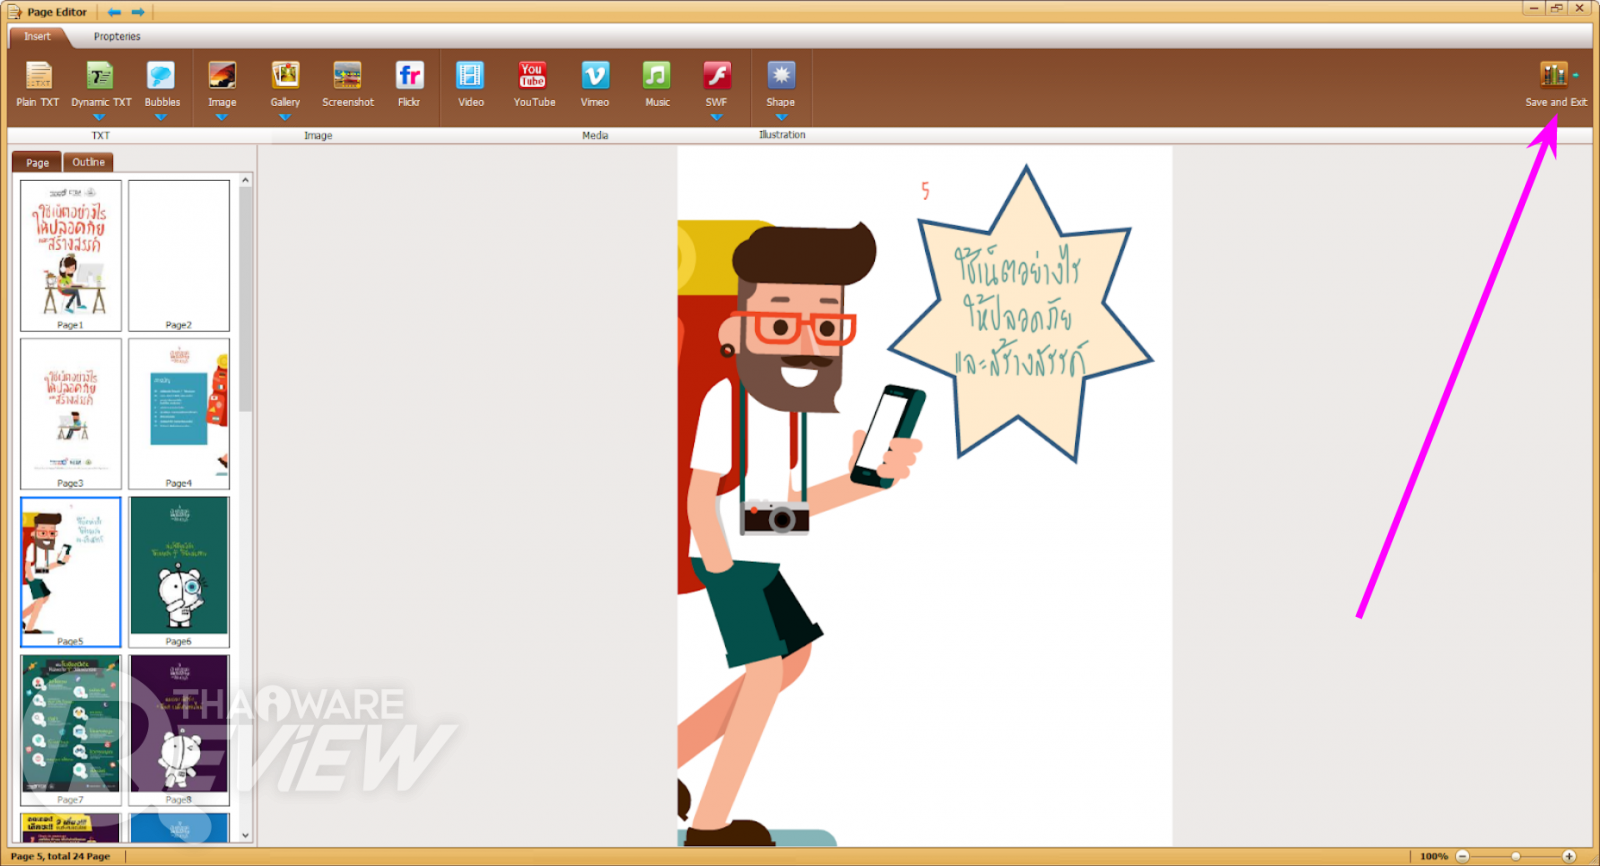Zoom out with the minus button

tap(1462, 856)
